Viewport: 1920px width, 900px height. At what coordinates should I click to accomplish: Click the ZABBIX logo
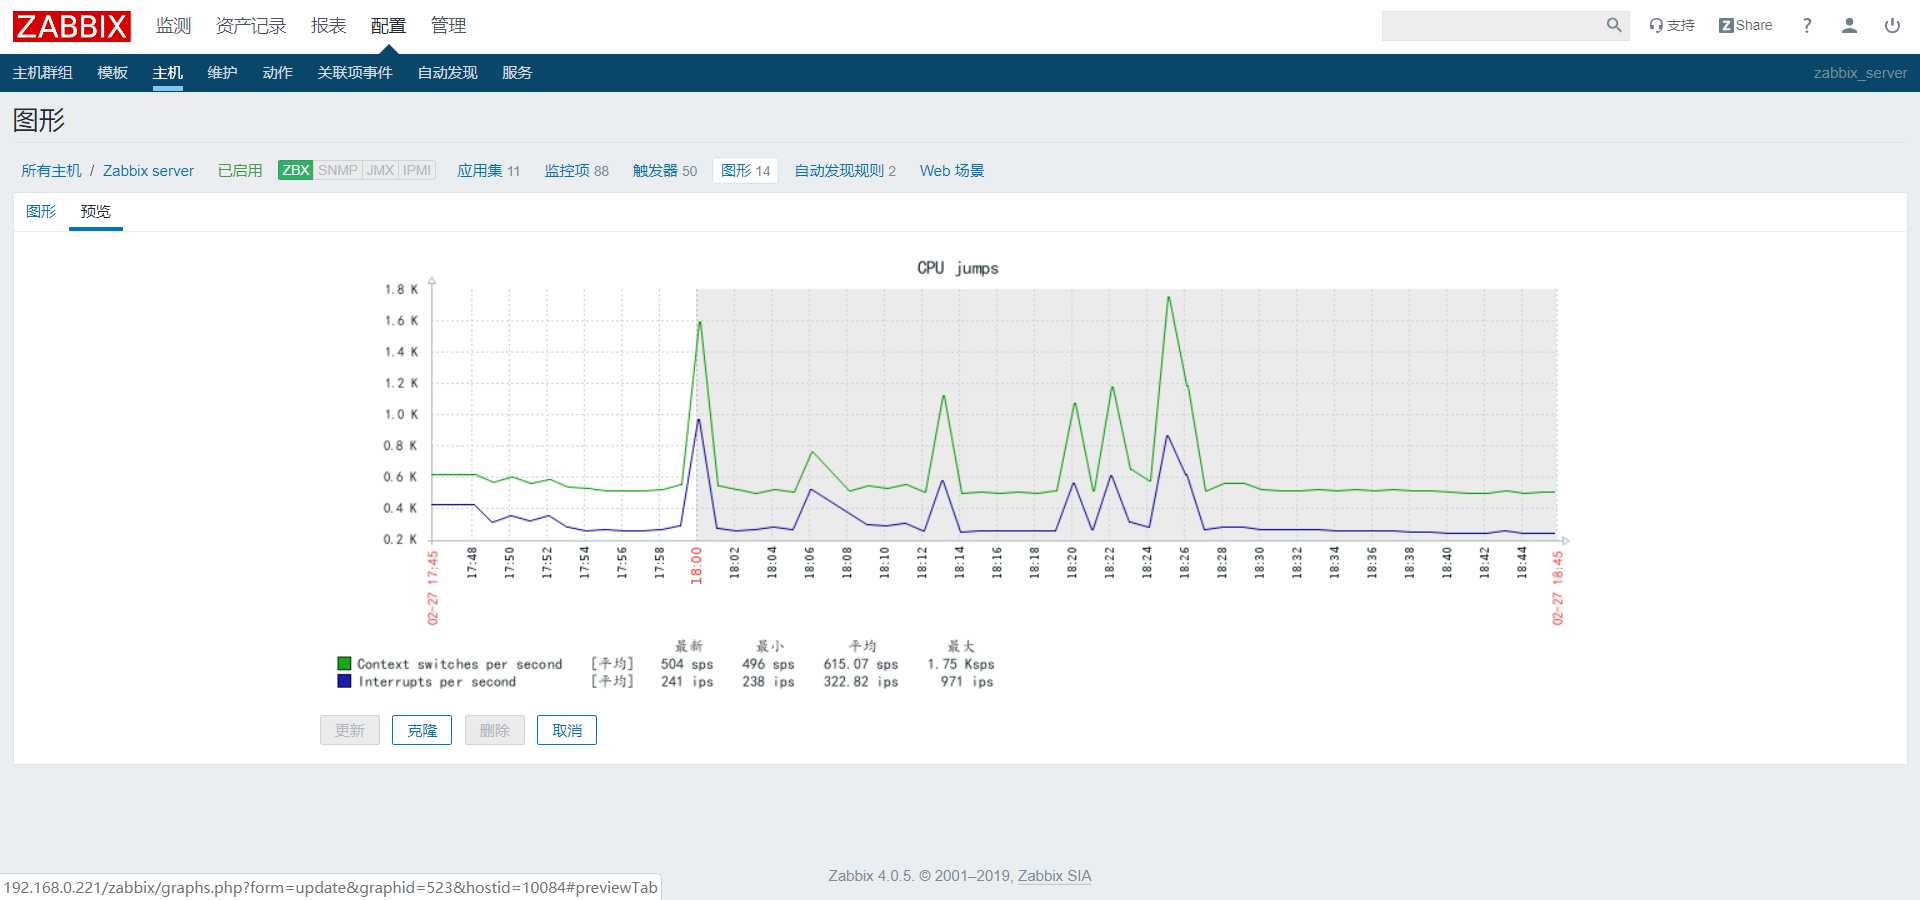coord(72,26)
